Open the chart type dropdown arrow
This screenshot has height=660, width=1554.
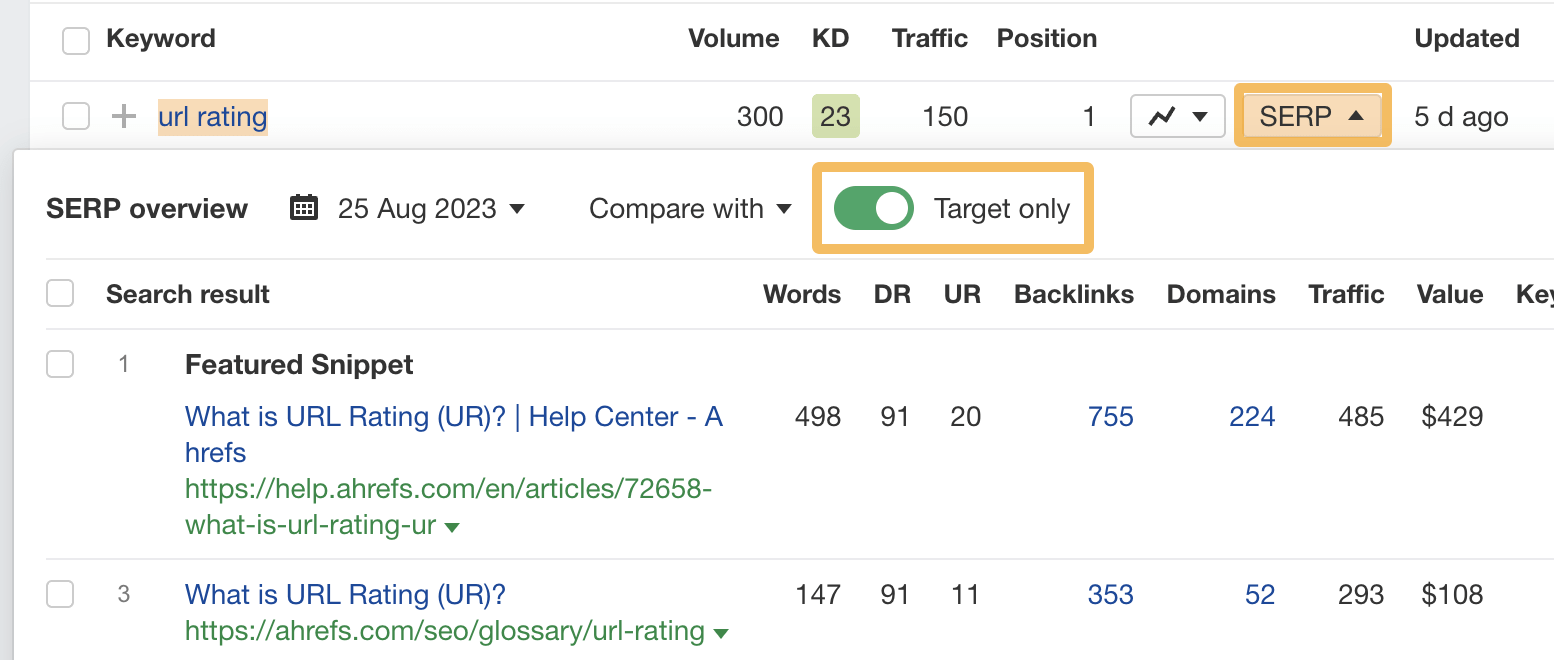click(1199, 116)
